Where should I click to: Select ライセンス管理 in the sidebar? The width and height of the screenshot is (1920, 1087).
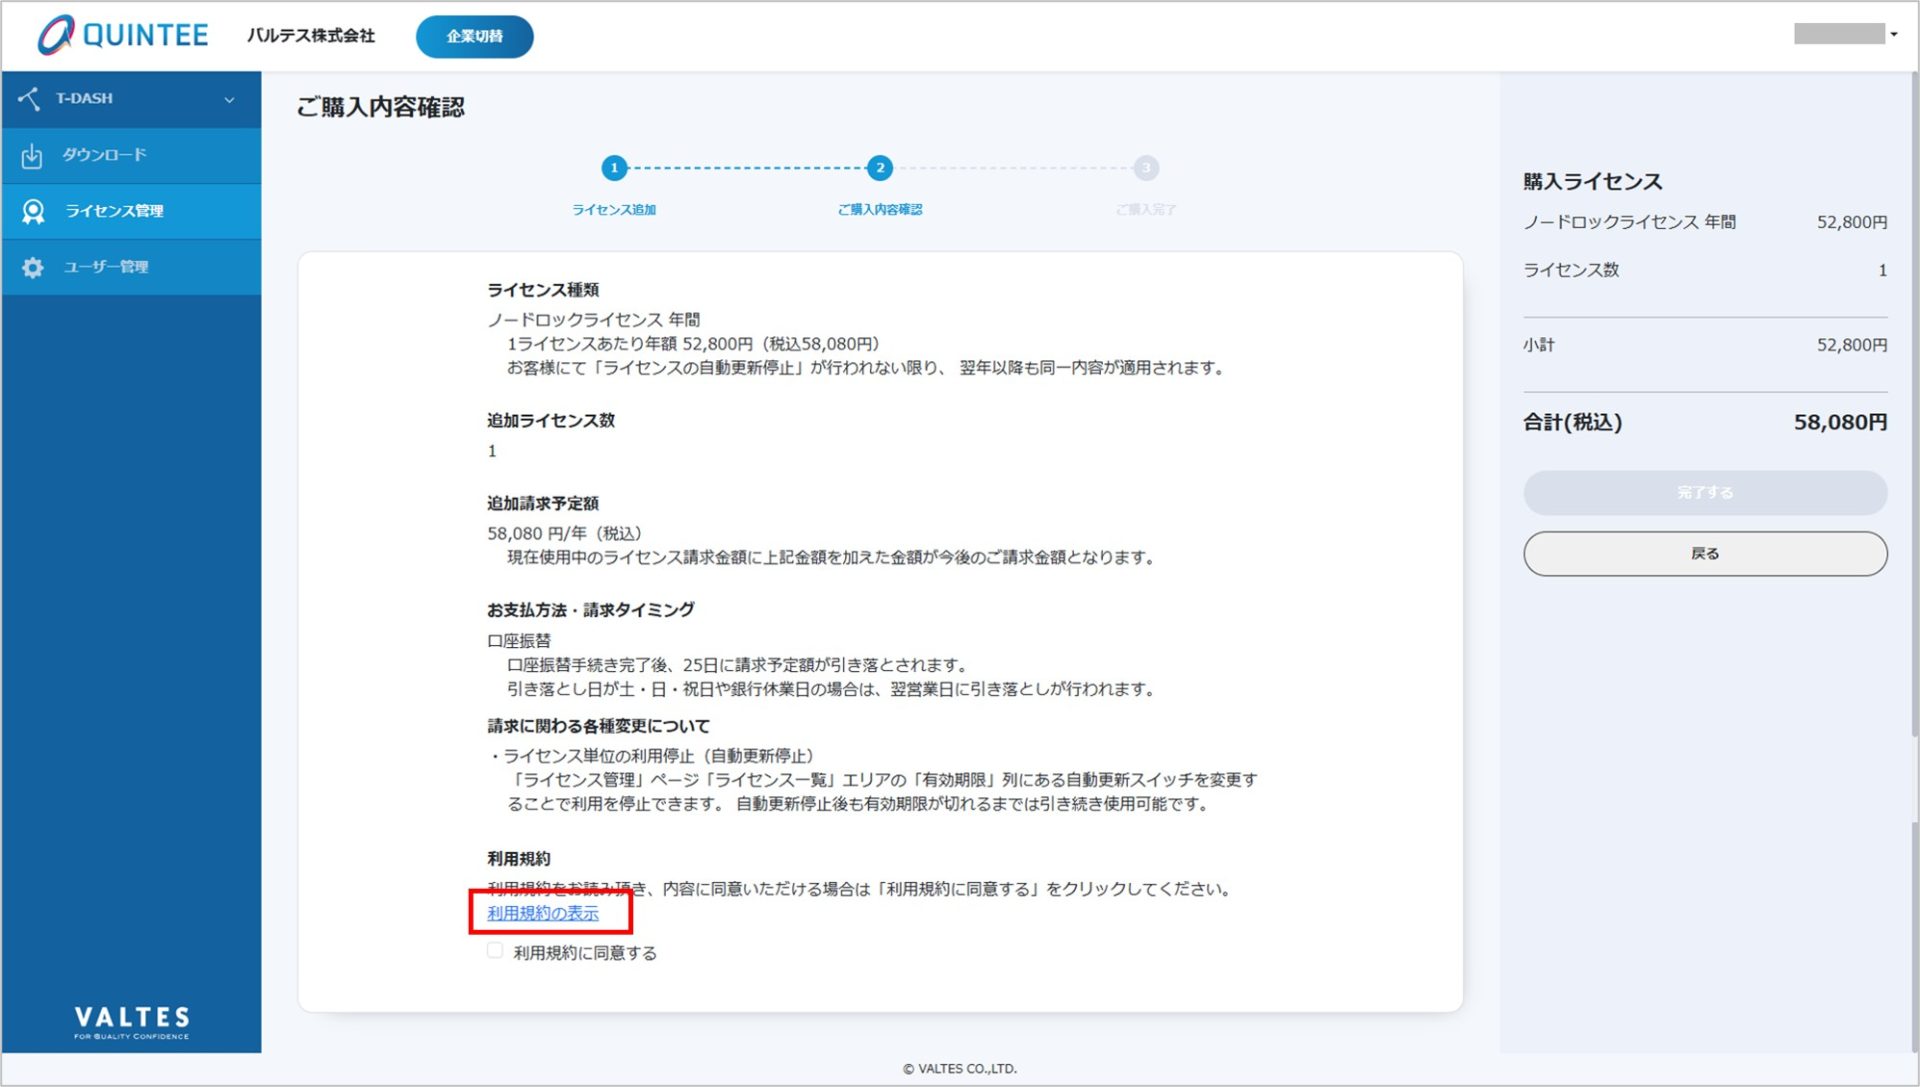pyautogui.click(x=114, y=211)
